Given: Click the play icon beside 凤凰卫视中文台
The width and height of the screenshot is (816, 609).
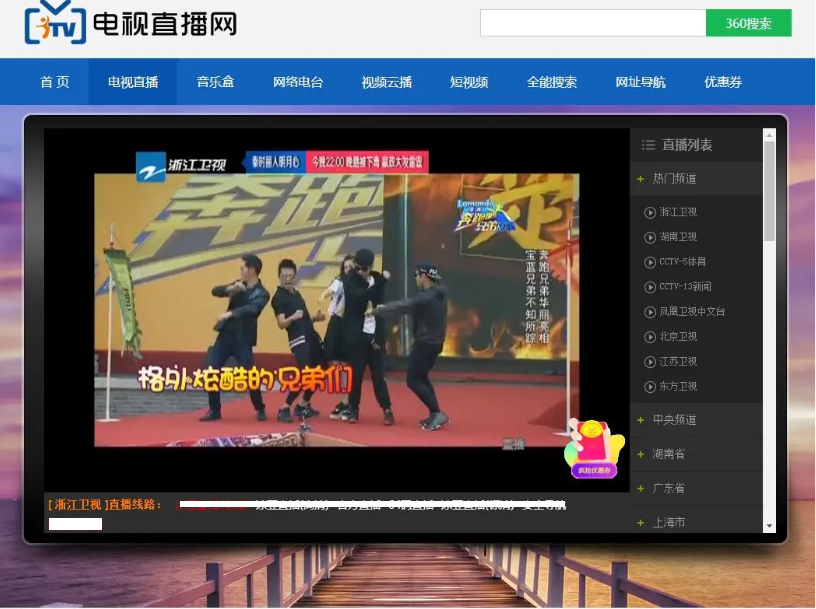Looking at the screenshot, I should [x=650, y=312].
